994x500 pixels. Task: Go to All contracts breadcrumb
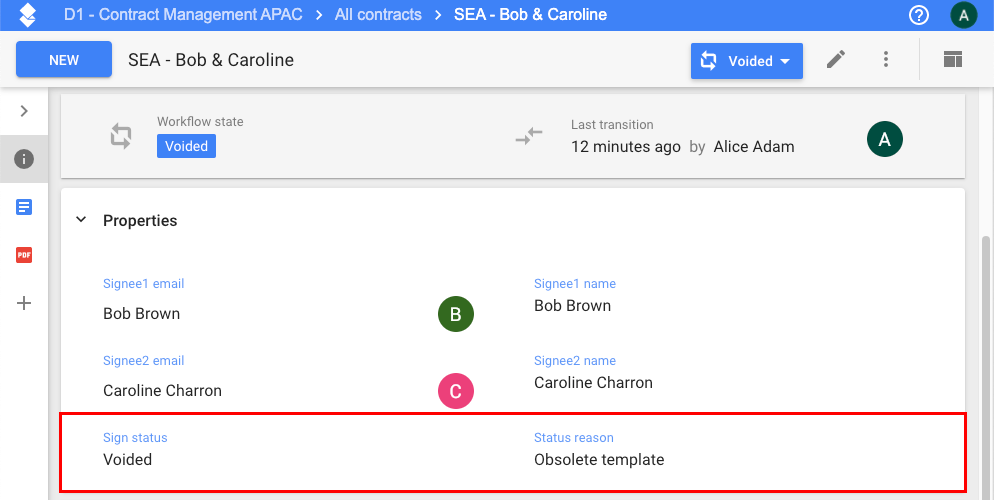click(378, 15)
